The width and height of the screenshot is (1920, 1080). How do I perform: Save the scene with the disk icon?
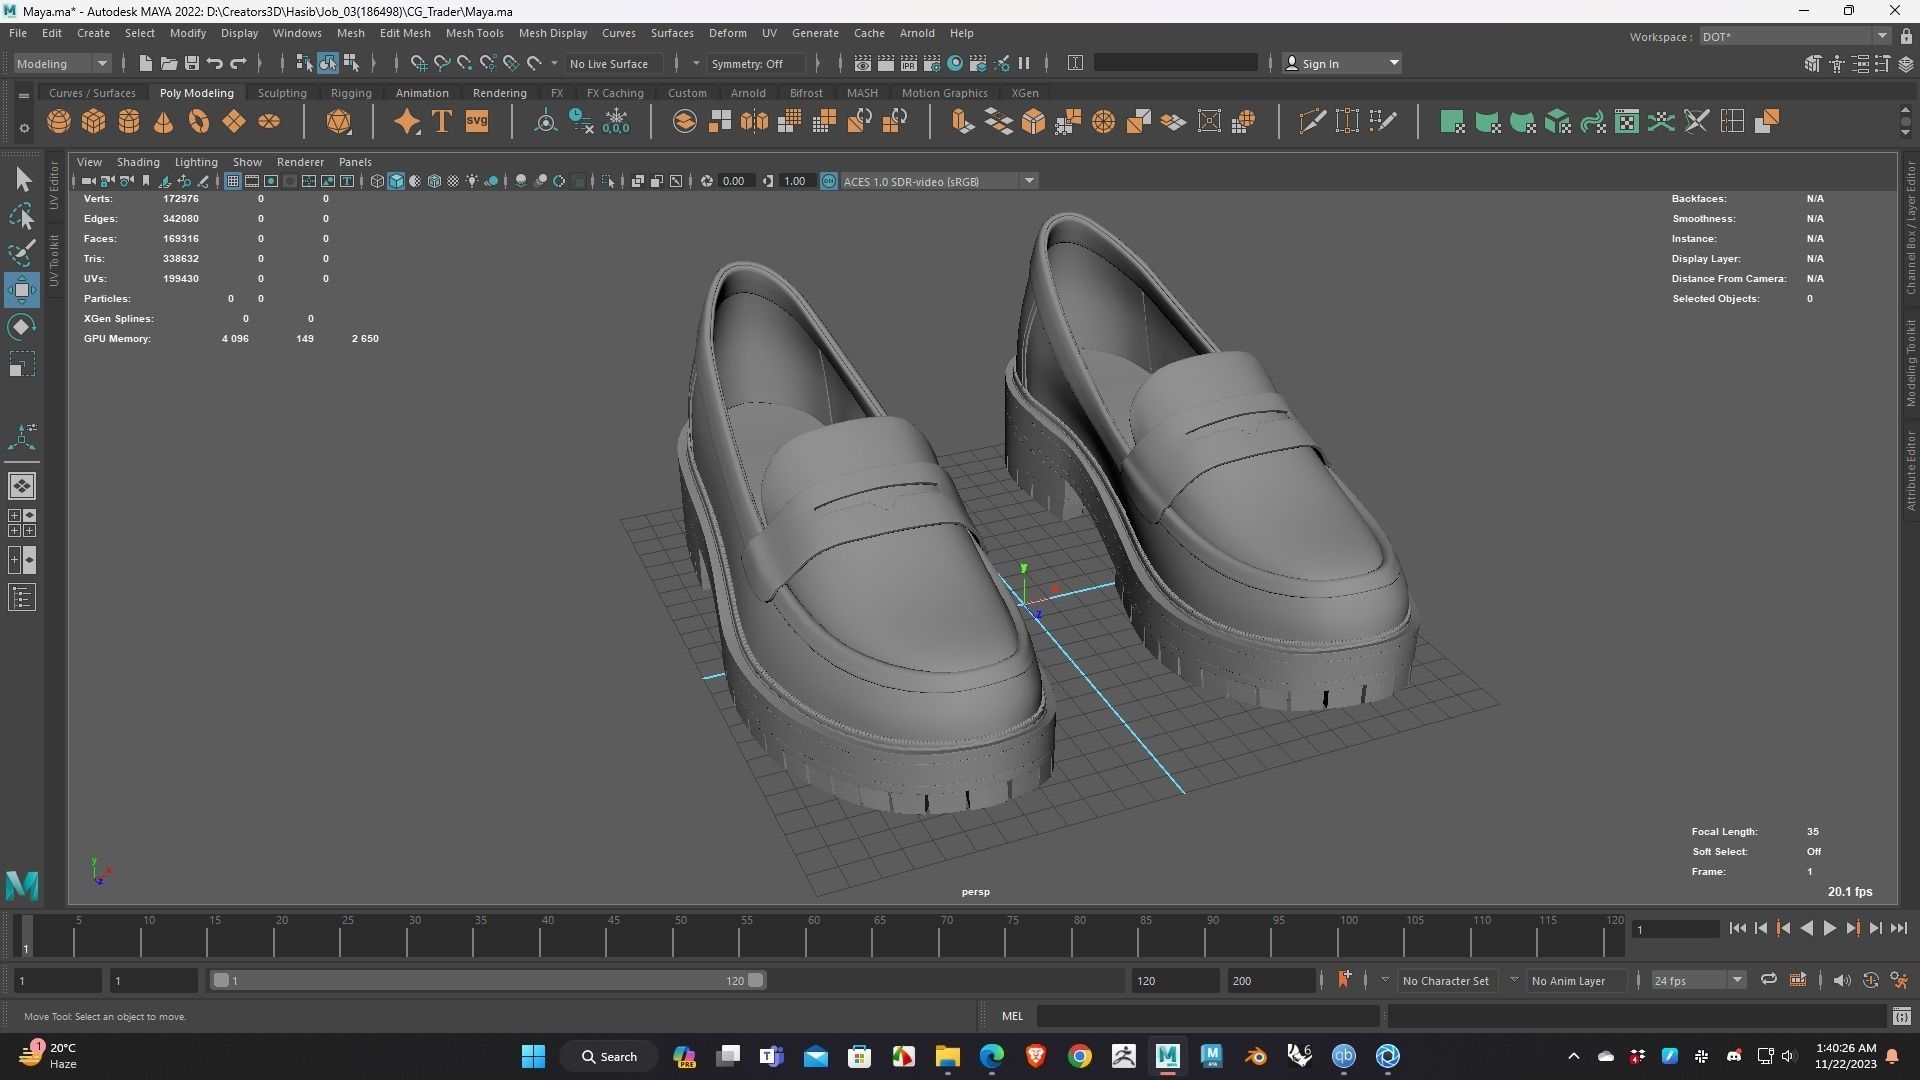tap(192, 63)
